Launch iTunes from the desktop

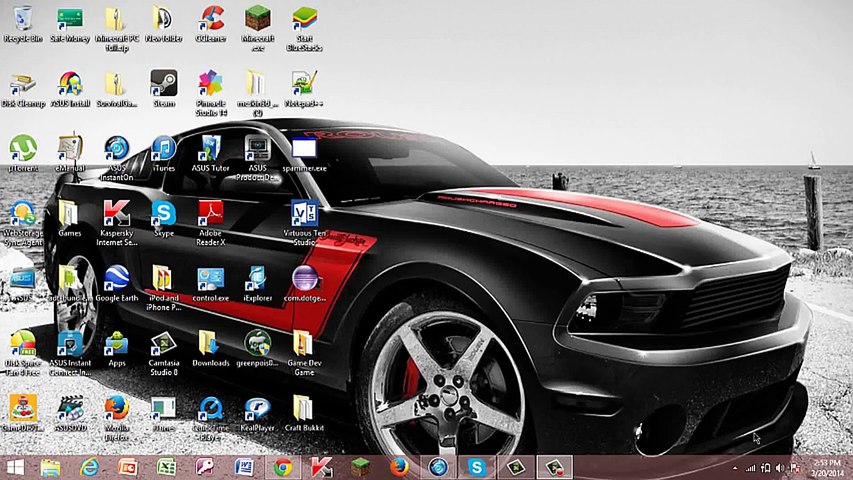tap(163, 149)
